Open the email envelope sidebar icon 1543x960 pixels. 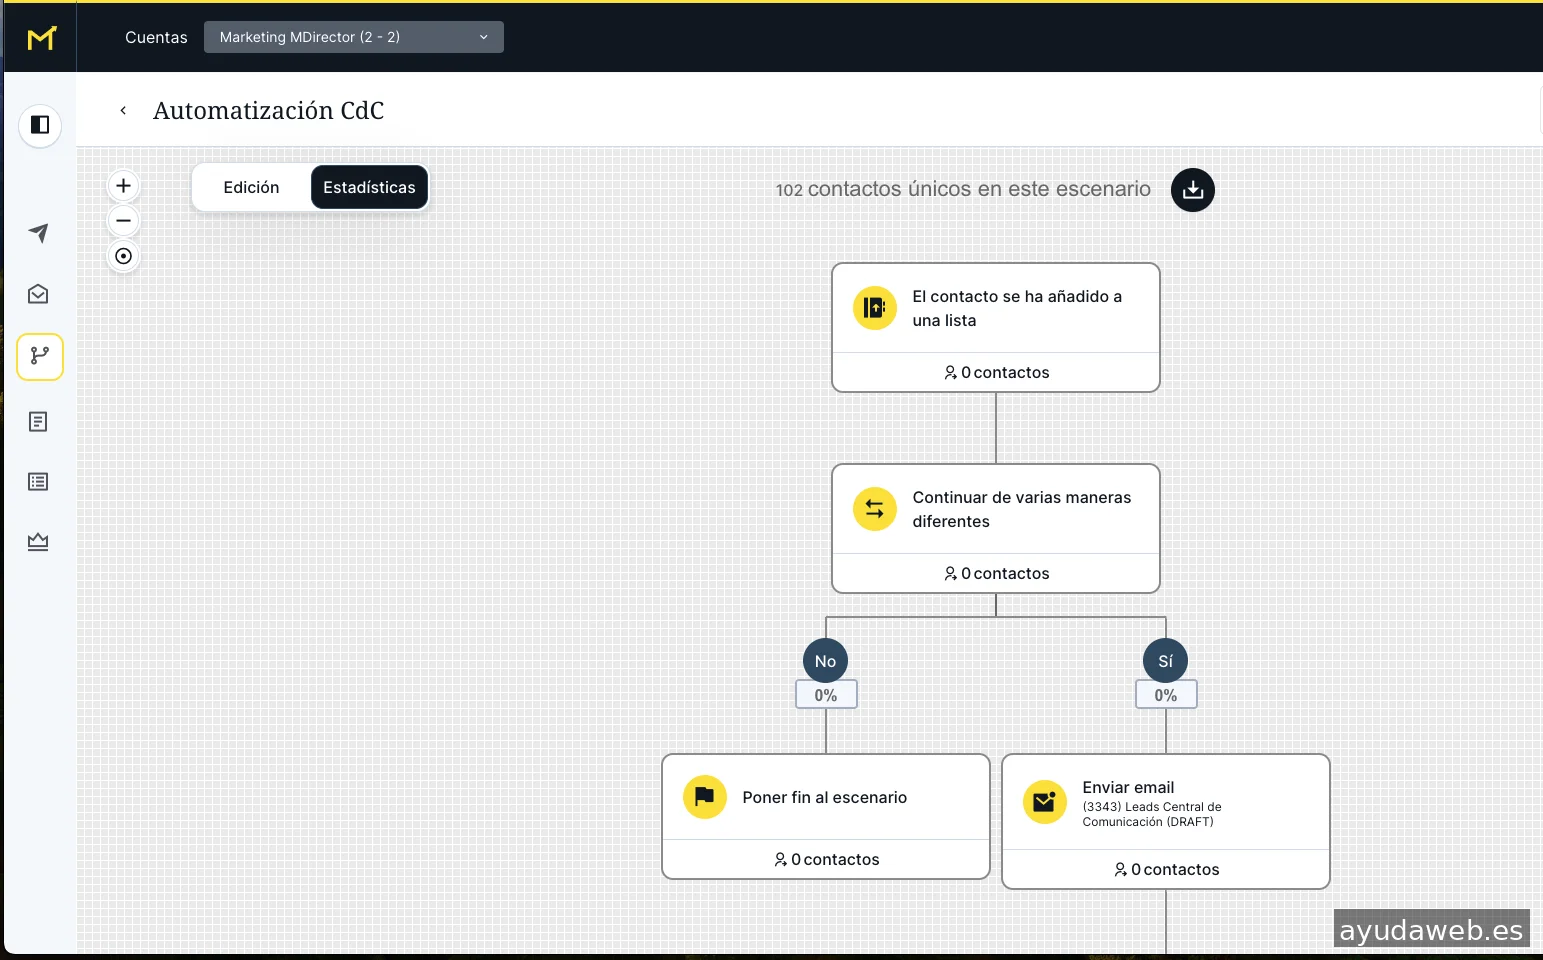pyautogui.click(x=38, y=294)
